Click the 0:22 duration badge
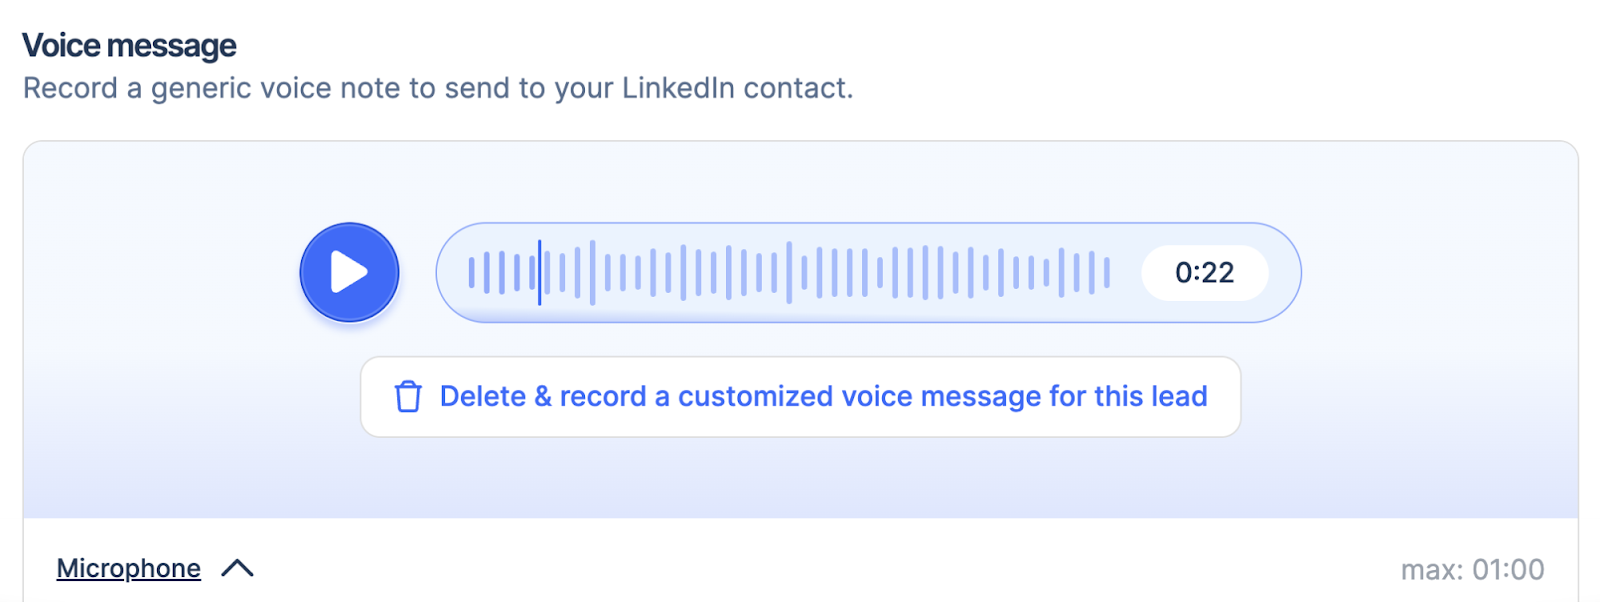This screenshot has height=602, width=1600. coord(1204,272)
